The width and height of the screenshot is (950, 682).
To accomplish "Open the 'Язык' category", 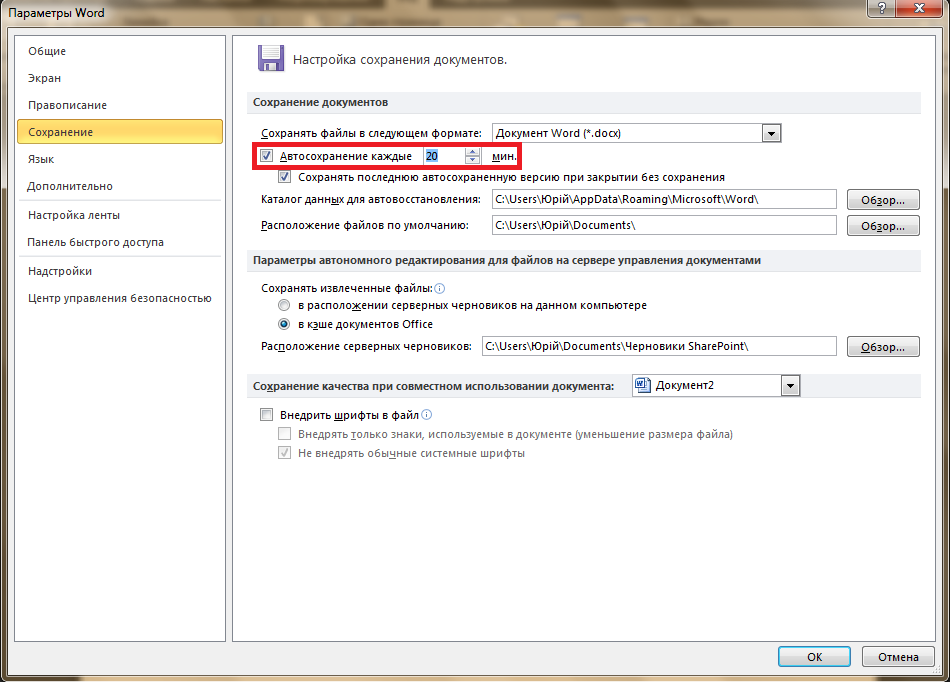I will [x=120, y=159].
